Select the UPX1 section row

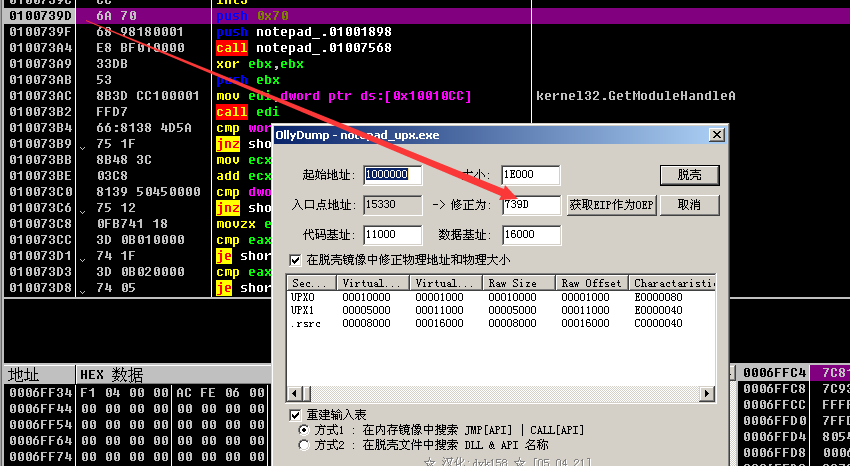[501, 310]
